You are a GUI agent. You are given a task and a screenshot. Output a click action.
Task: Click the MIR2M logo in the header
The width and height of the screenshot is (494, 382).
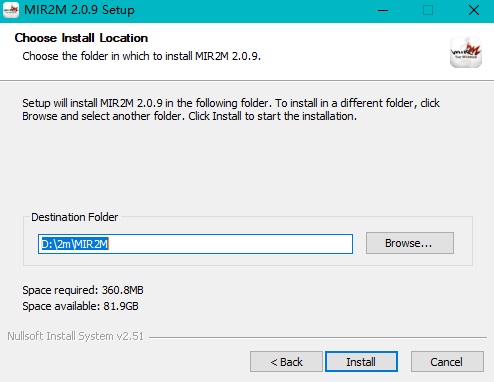point(466,52)
